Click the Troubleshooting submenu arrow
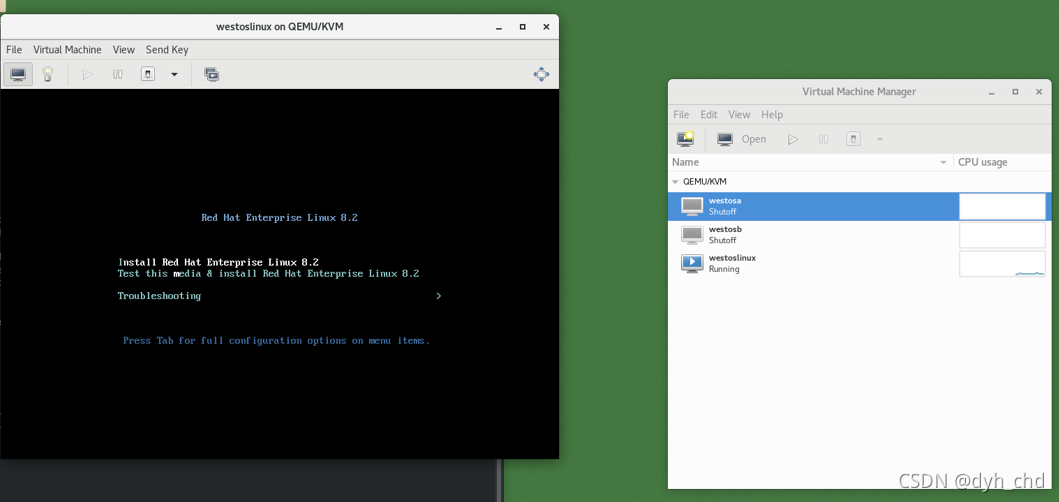The width and height of the screenshot is (1059, 502). pos(439,296)
